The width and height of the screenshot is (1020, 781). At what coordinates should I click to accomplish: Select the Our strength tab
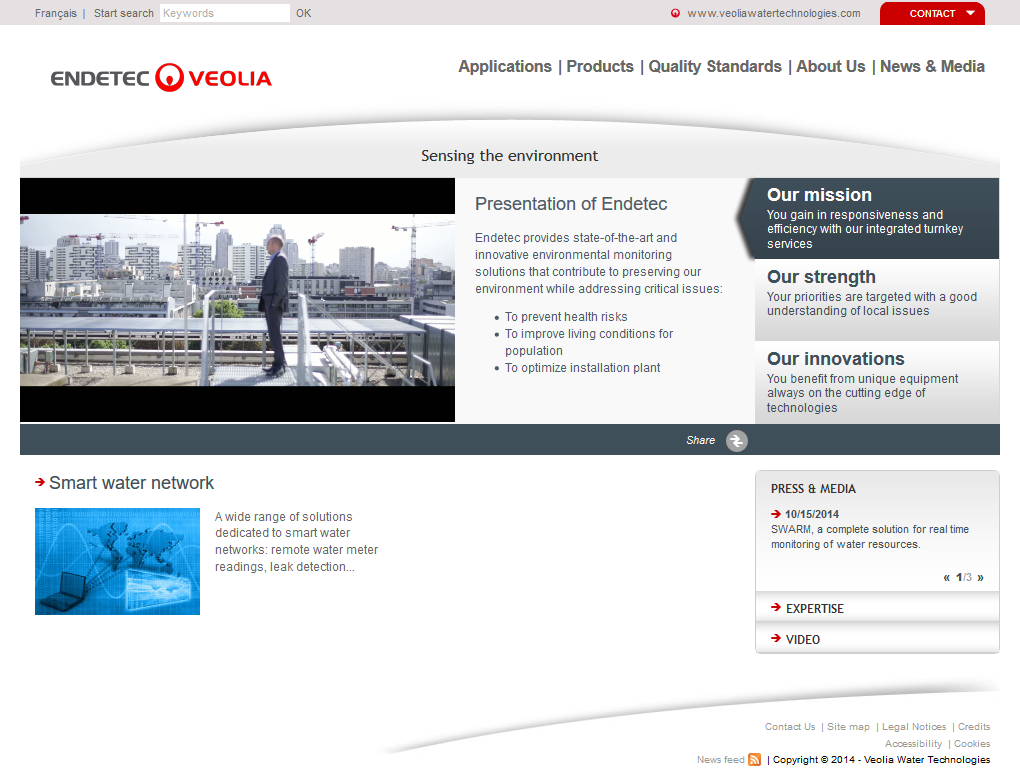click(x=877, y=300)
